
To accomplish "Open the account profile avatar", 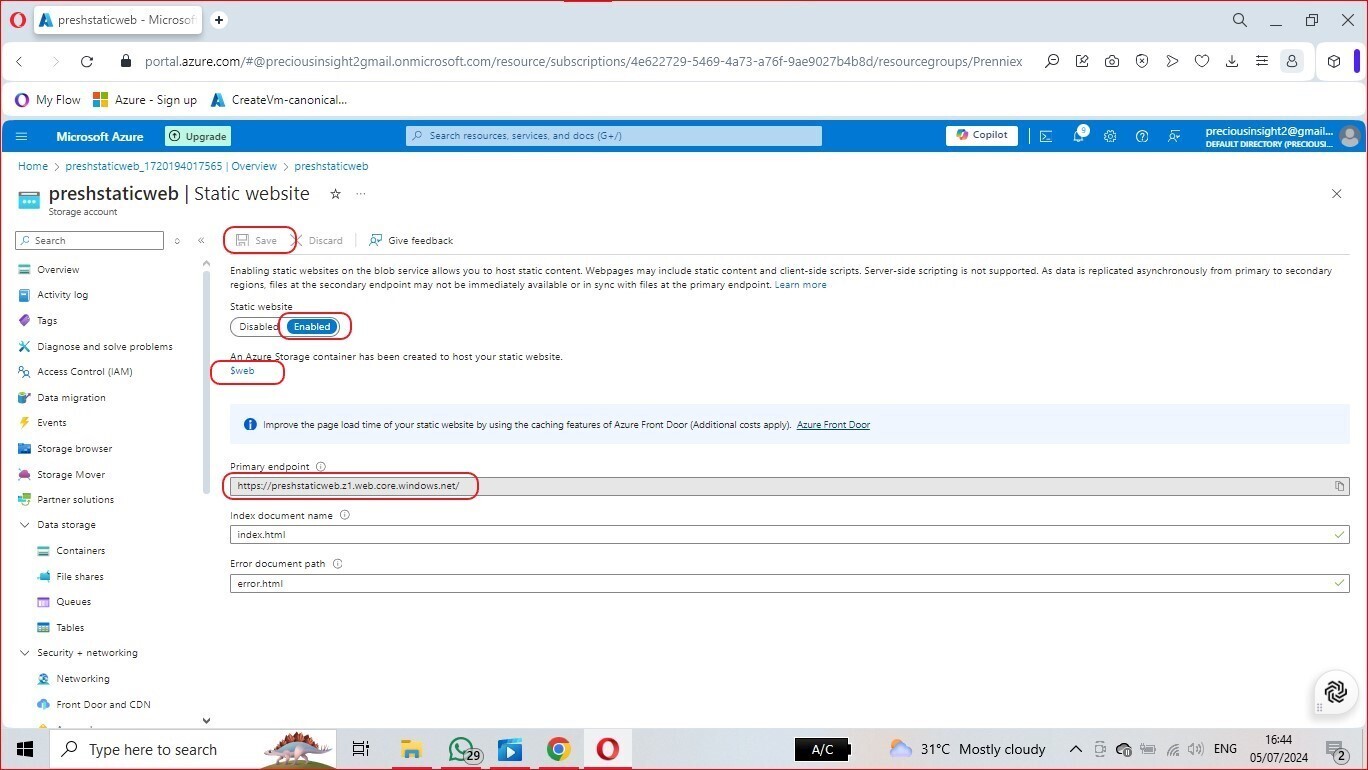I will point(1350,136).
